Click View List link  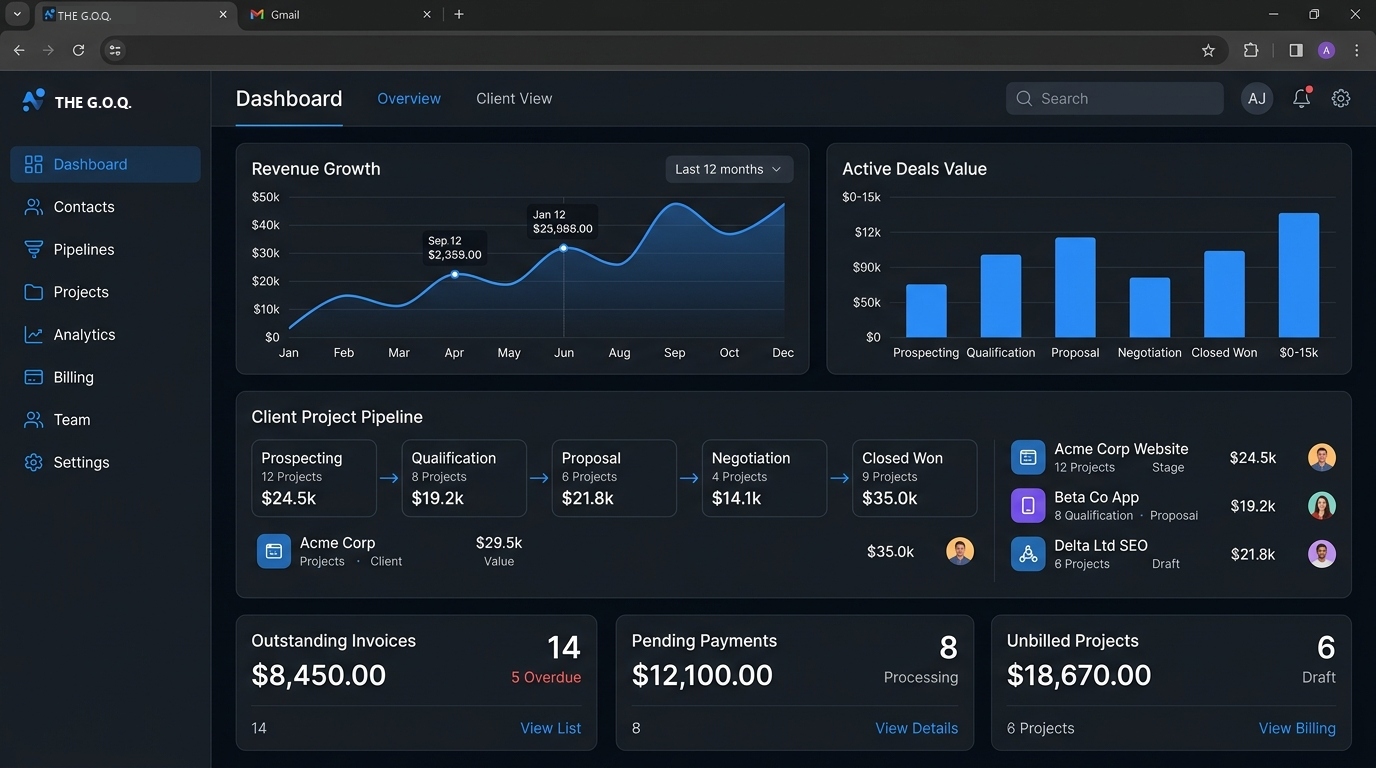coord(551,728)
